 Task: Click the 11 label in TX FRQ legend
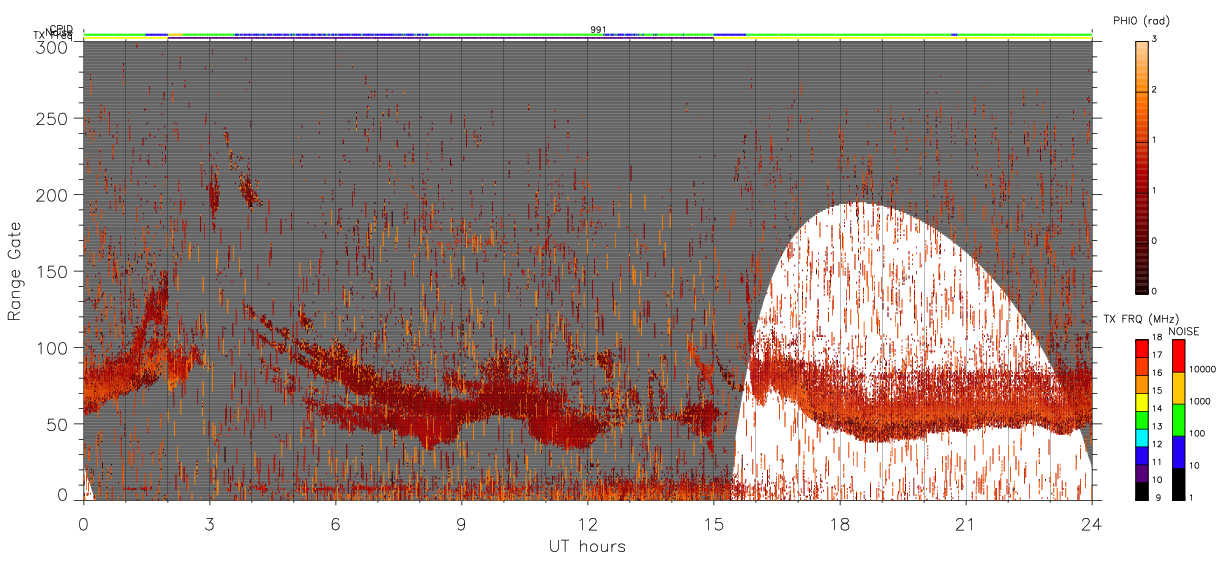pos(1158,462)
